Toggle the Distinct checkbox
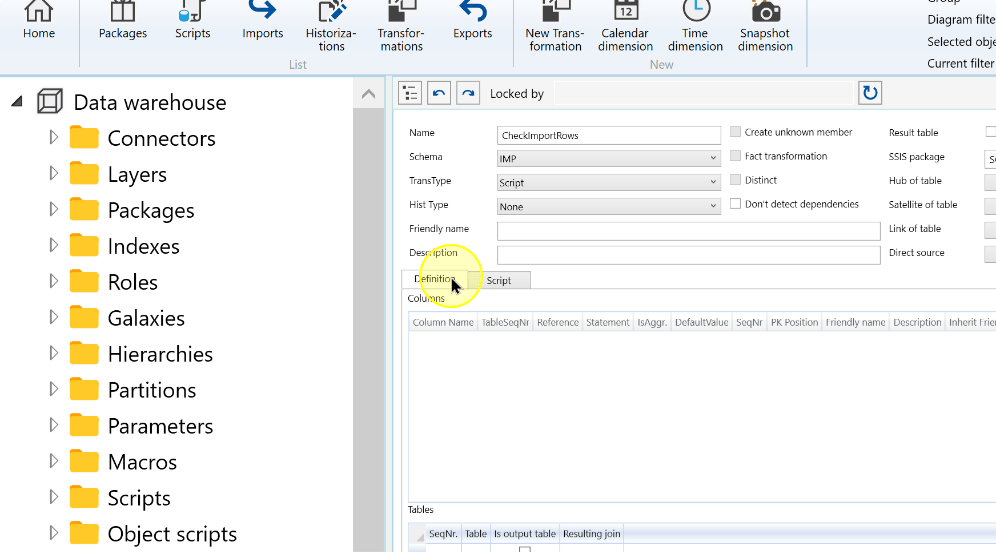This screenshot has width=996, height=552. (736, 180)
